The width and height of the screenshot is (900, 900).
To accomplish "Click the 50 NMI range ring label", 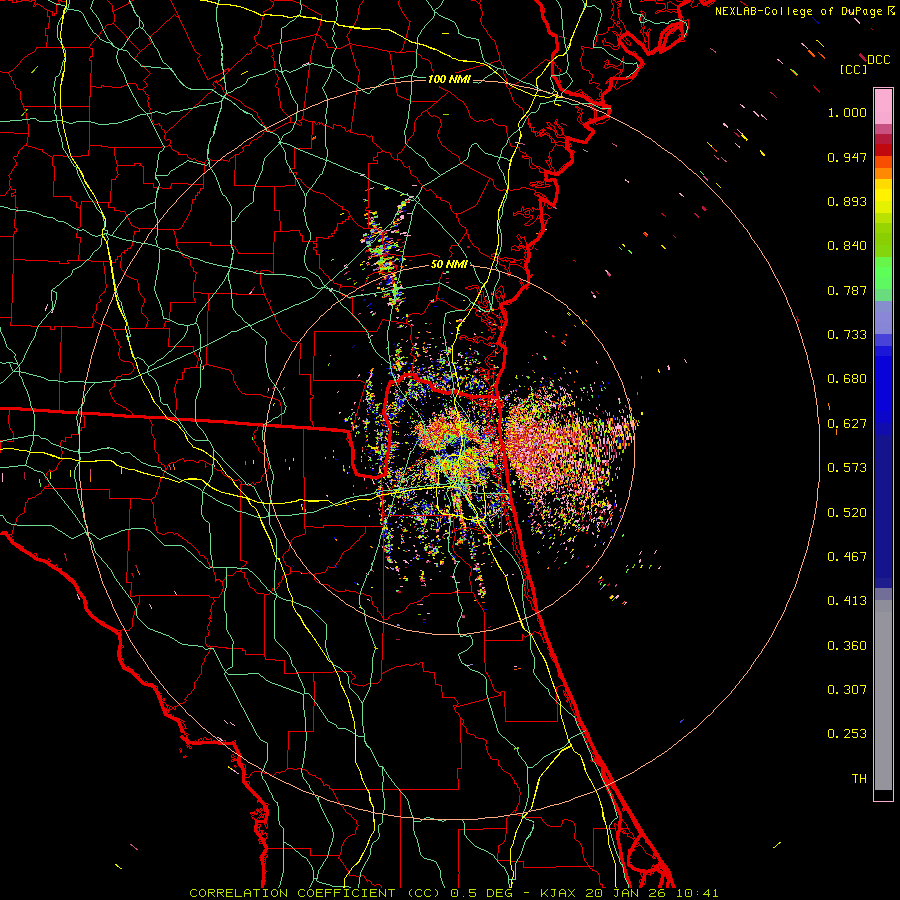I will pyautogui.click(x=449, y=265).
